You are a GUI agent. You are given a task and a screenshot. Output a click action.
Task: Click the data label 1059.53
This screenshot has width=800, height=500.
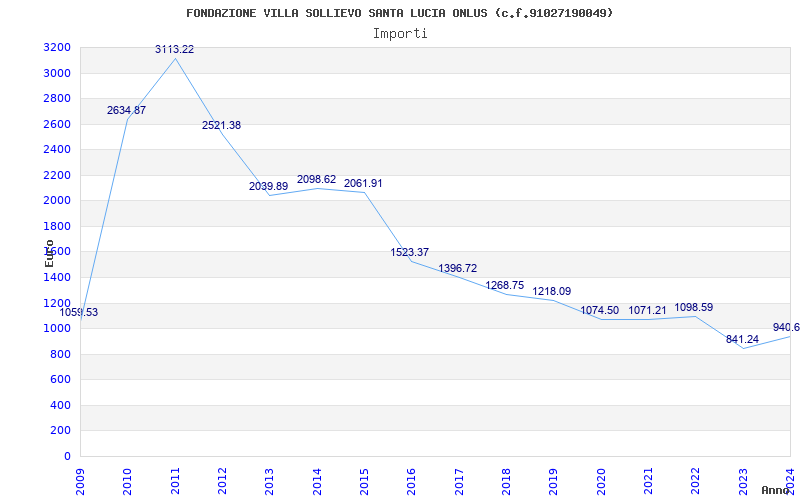click(x=79, y=313)
